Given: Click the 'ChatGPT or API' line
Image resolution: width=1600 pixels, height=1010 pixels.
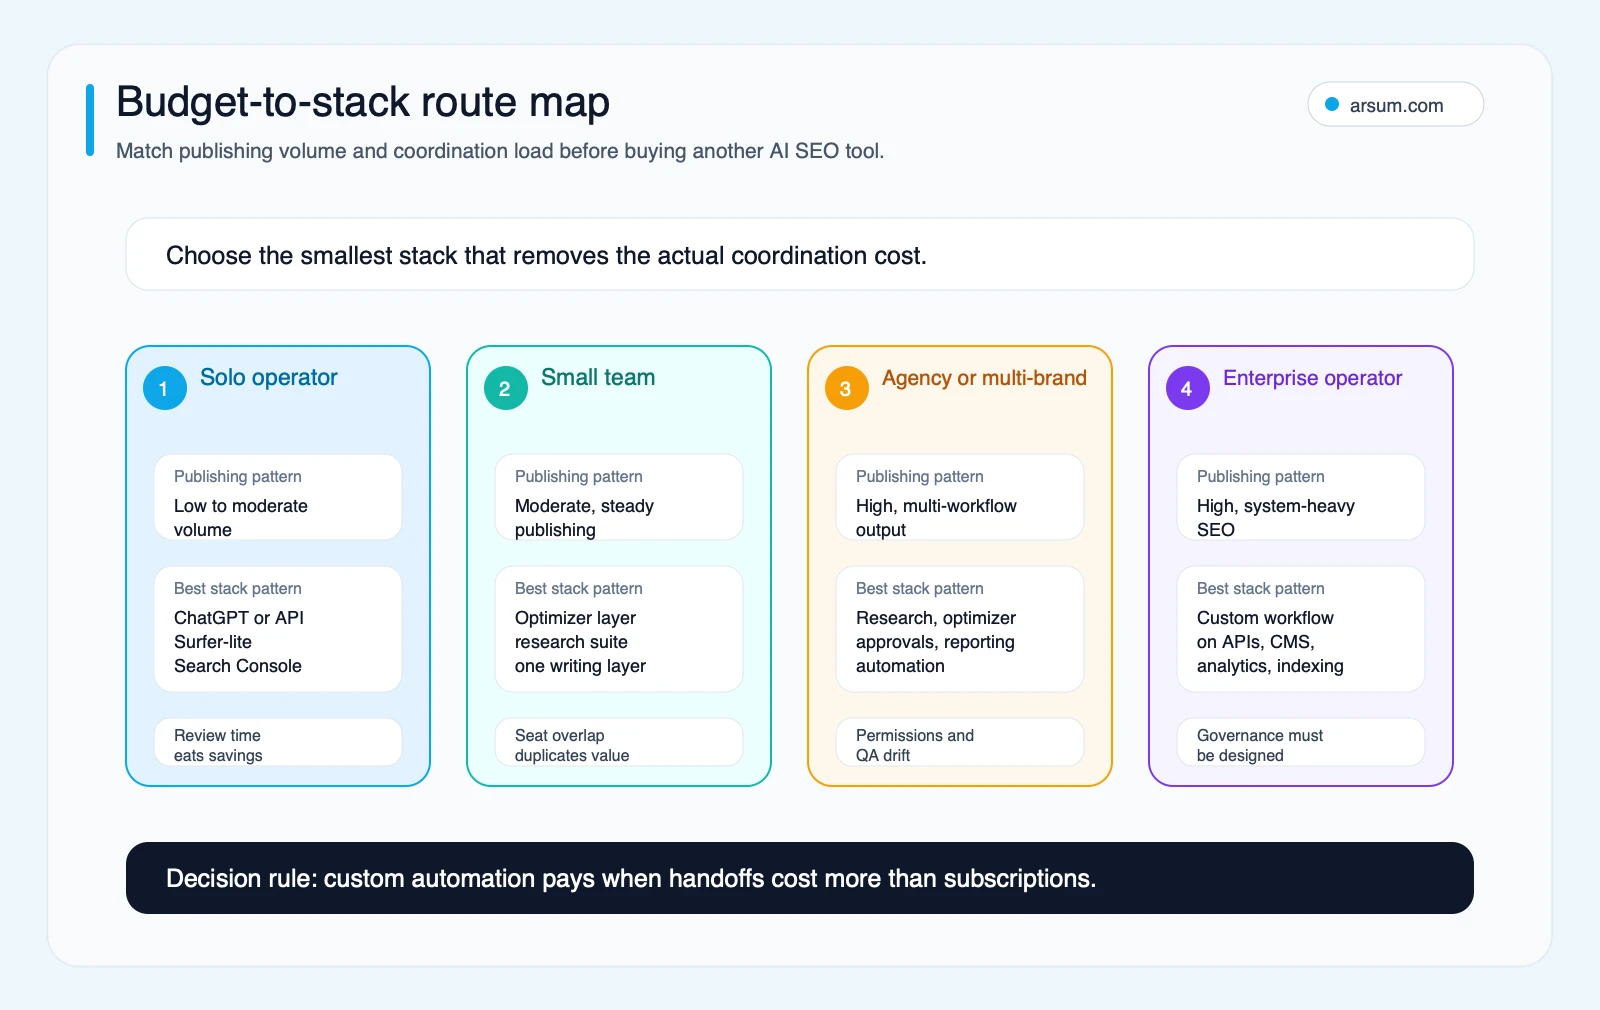Looking at the screenshot, I should pyautogui.click(x=239, y=618).
